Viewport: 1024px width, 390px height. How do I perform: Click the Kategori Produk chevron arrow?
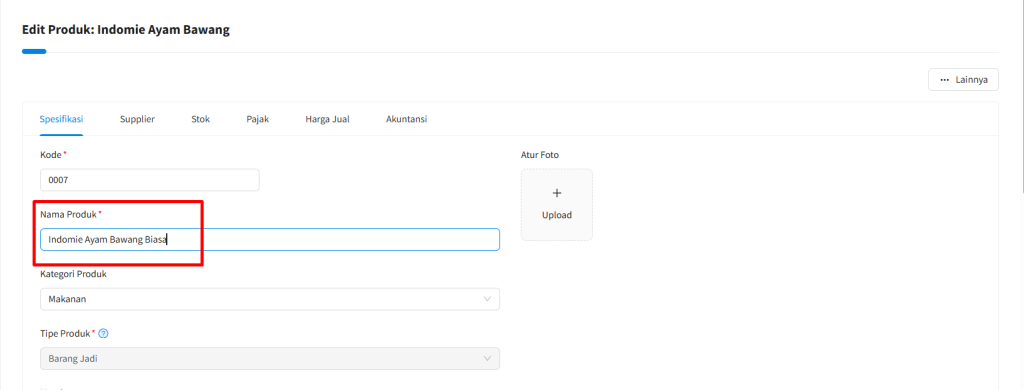click(x=487, y=299)
